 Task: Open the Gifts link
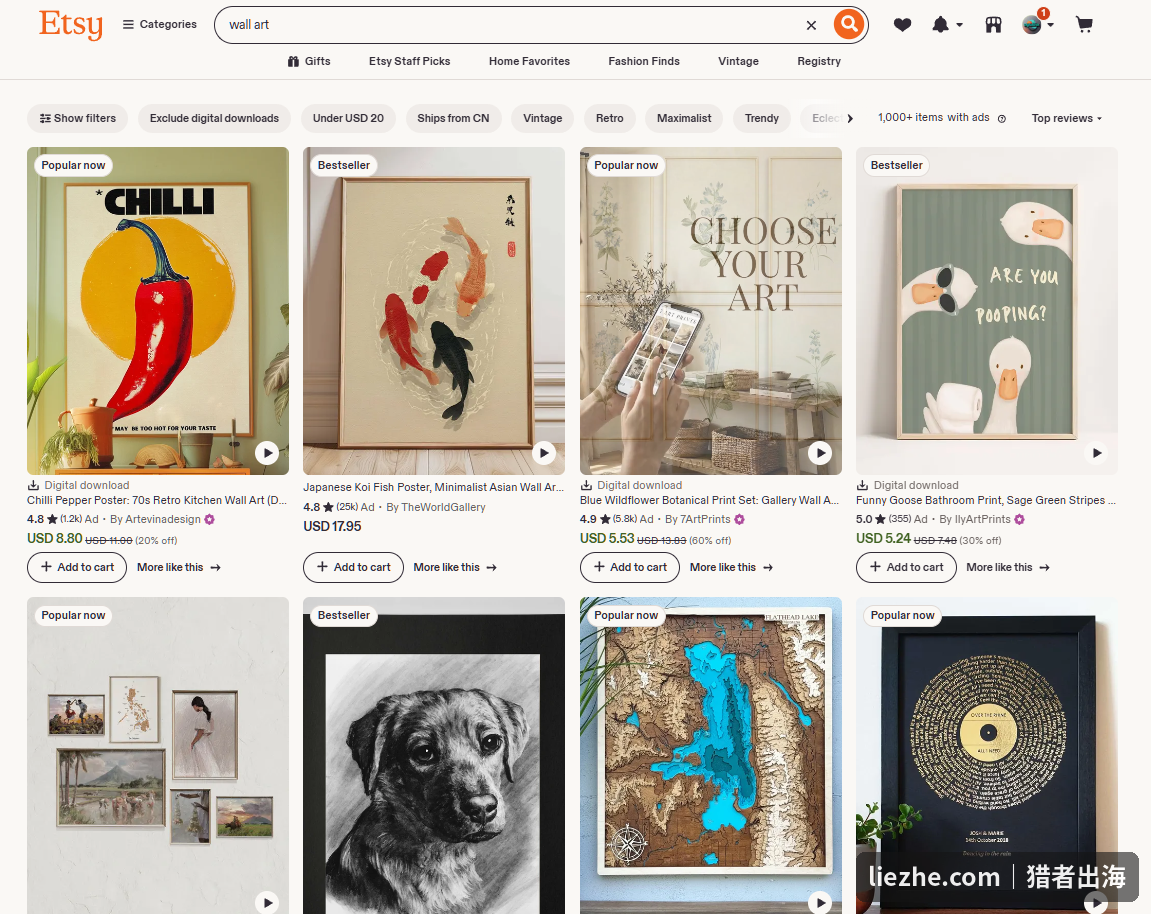coord(309,61)
